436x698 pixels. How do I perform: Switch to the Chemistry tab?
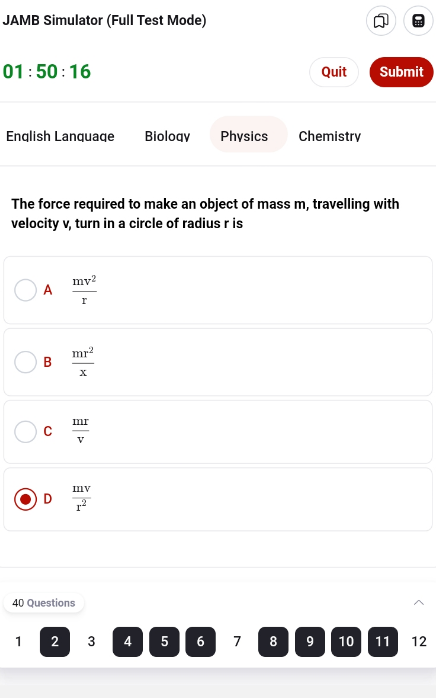[x=330, y=136]
